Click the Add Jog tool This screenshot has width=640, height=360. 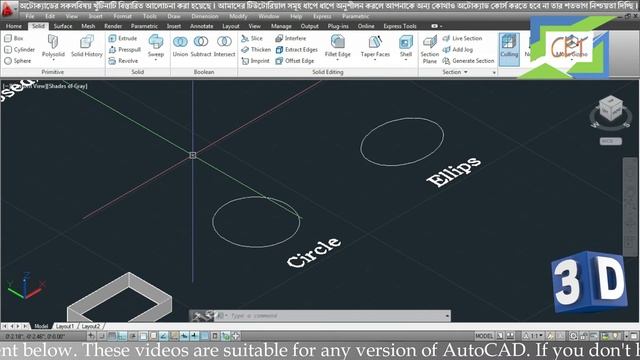458,49
